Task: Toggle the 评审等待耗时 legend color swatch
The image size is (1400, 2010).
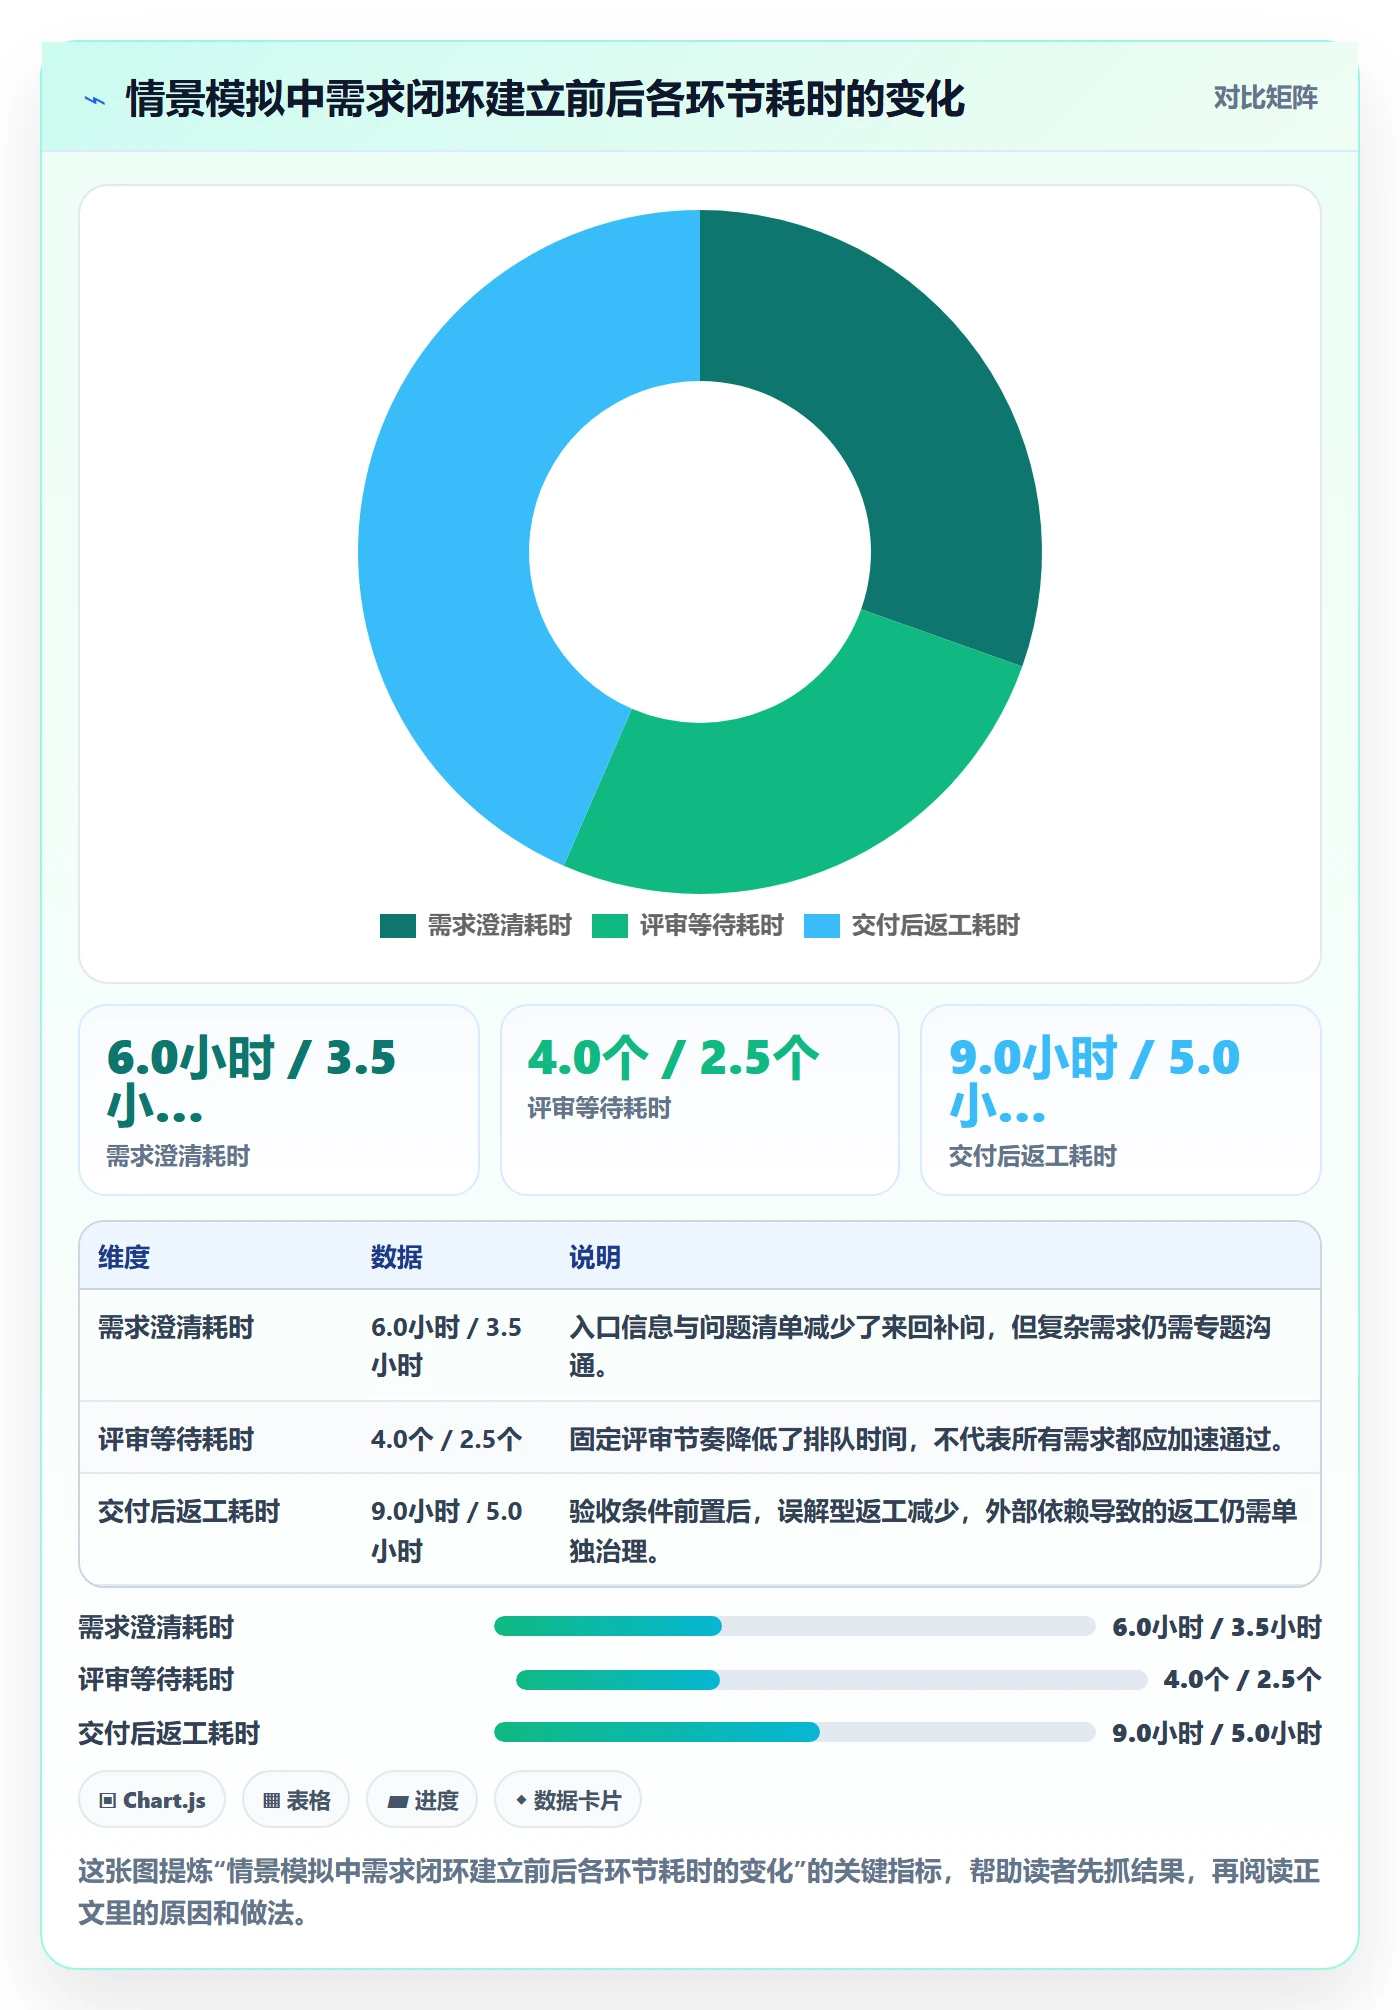Action: [609, 926]
